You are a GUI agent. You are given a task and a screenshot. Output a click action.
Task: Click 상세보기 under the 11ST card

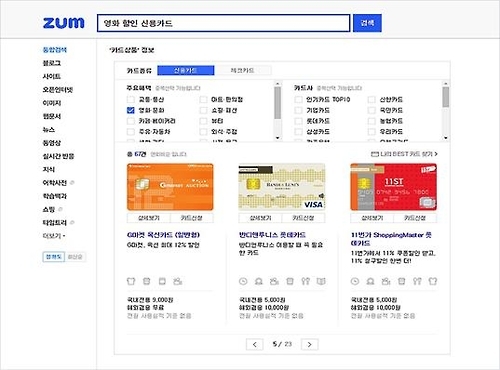pyautogui.click(x=372, y=218)
